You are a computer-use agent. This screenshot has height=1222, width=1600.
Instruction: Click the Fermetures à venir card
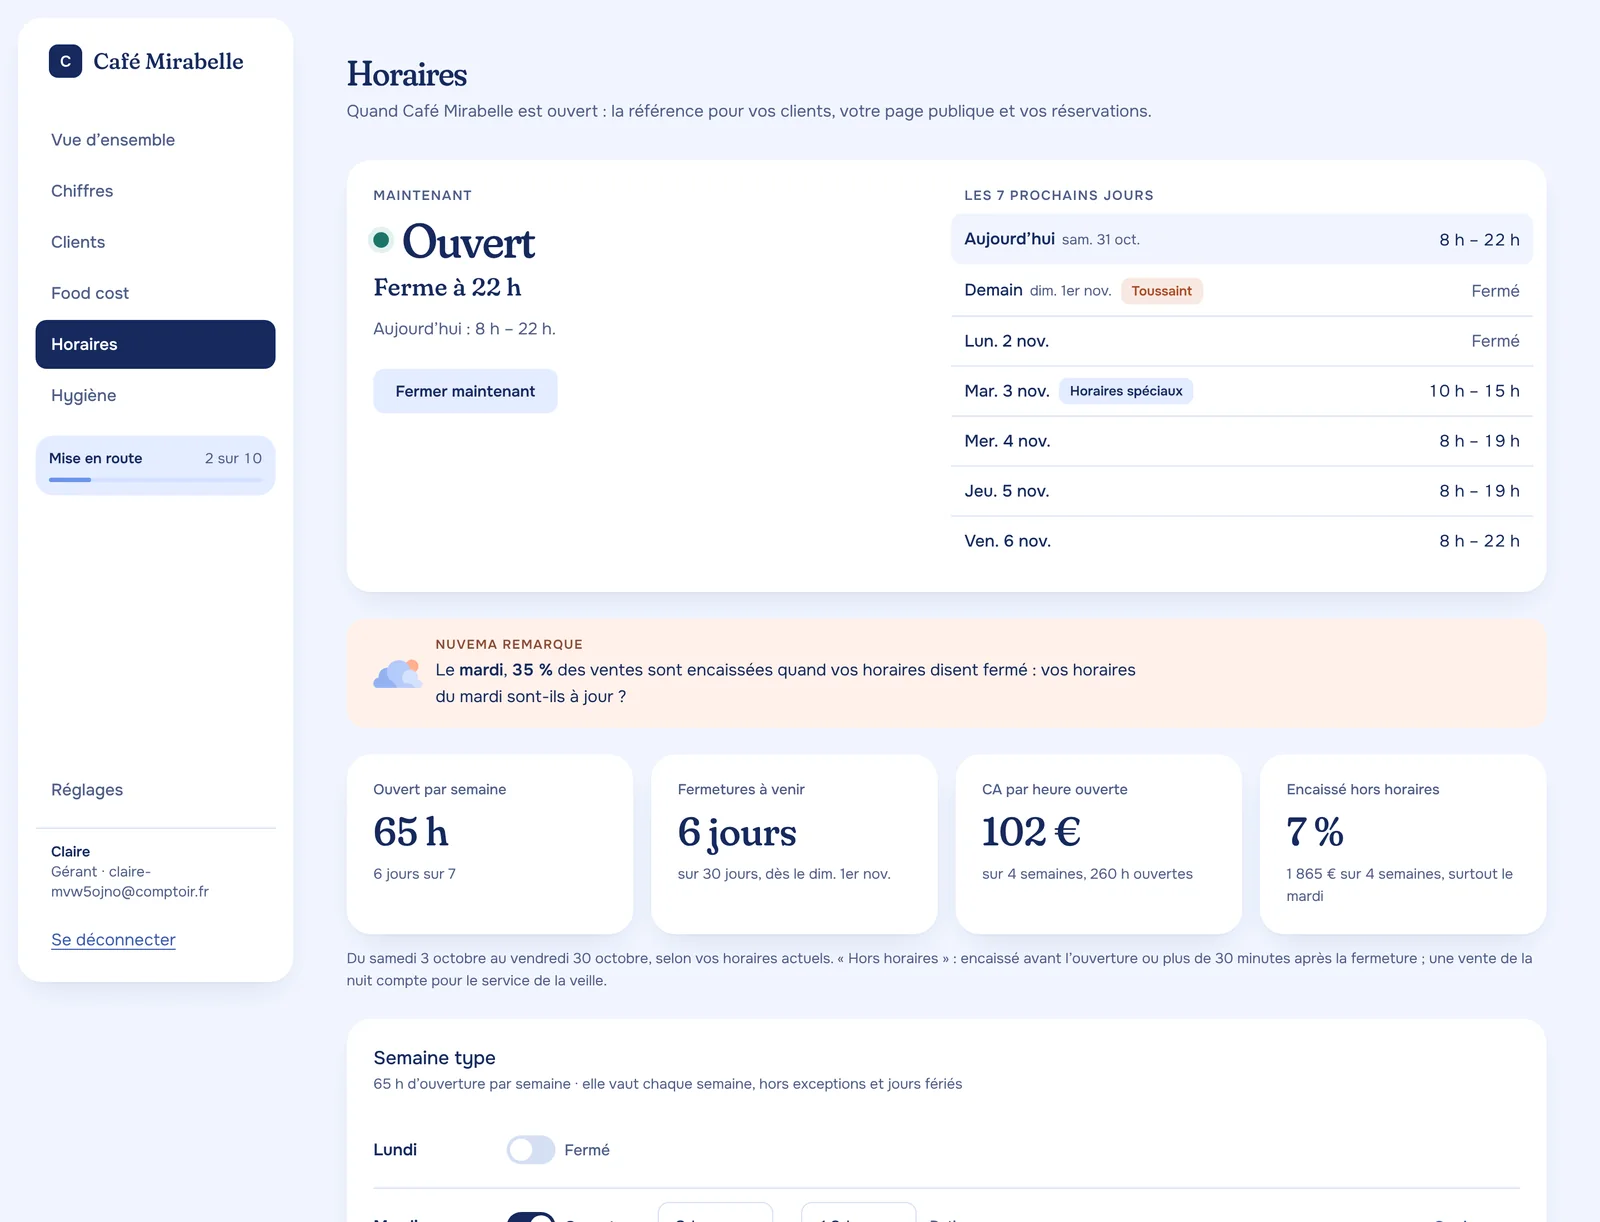pos(794,844)
